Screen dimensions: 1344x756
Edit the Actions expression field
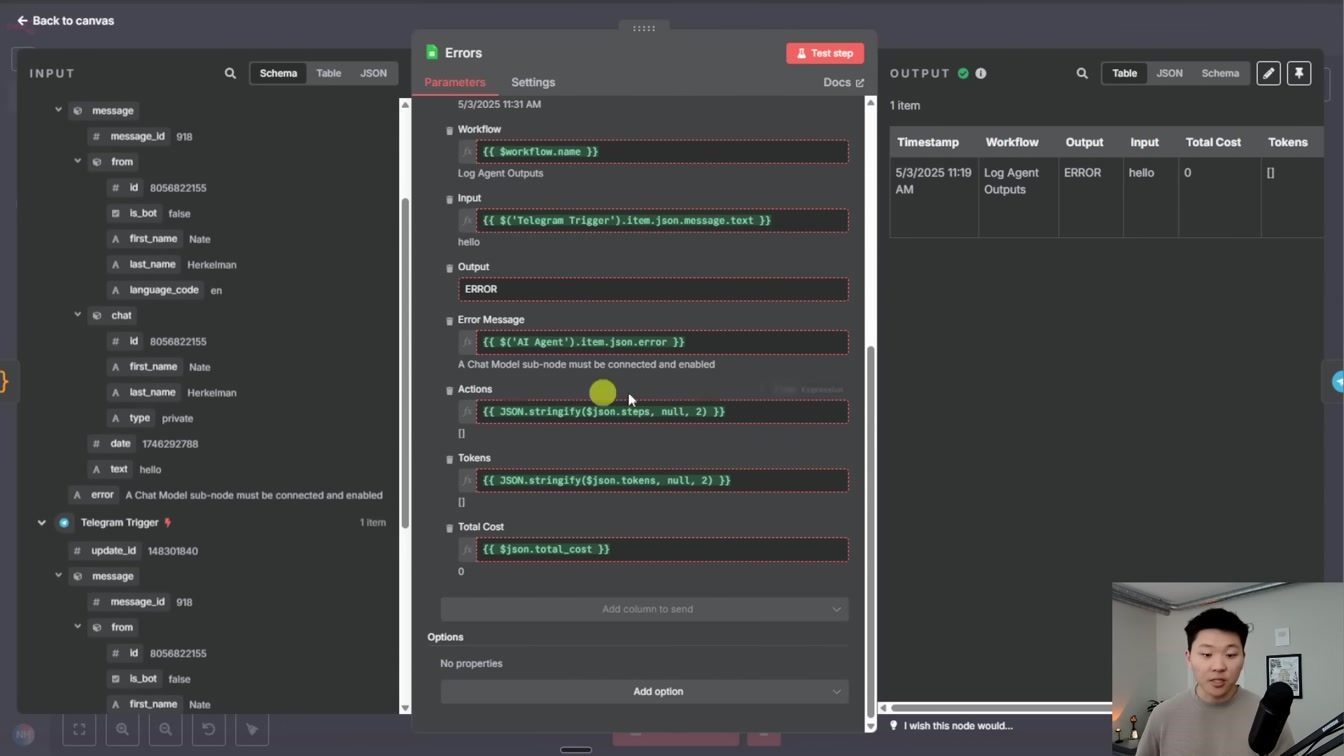point(662,411)
